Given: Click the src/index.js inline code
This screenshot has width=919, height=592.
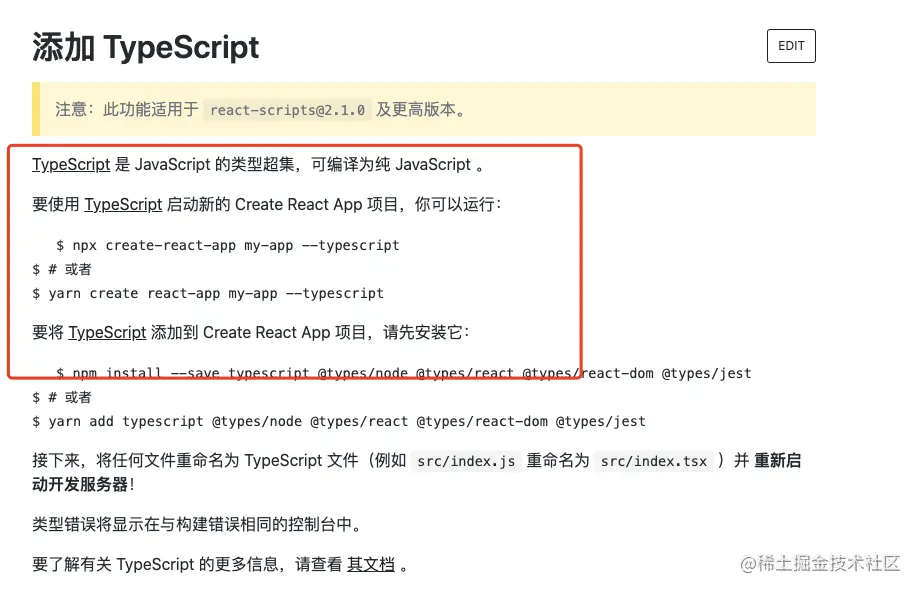Looking at the screenshot, I should tap(466, 461).
